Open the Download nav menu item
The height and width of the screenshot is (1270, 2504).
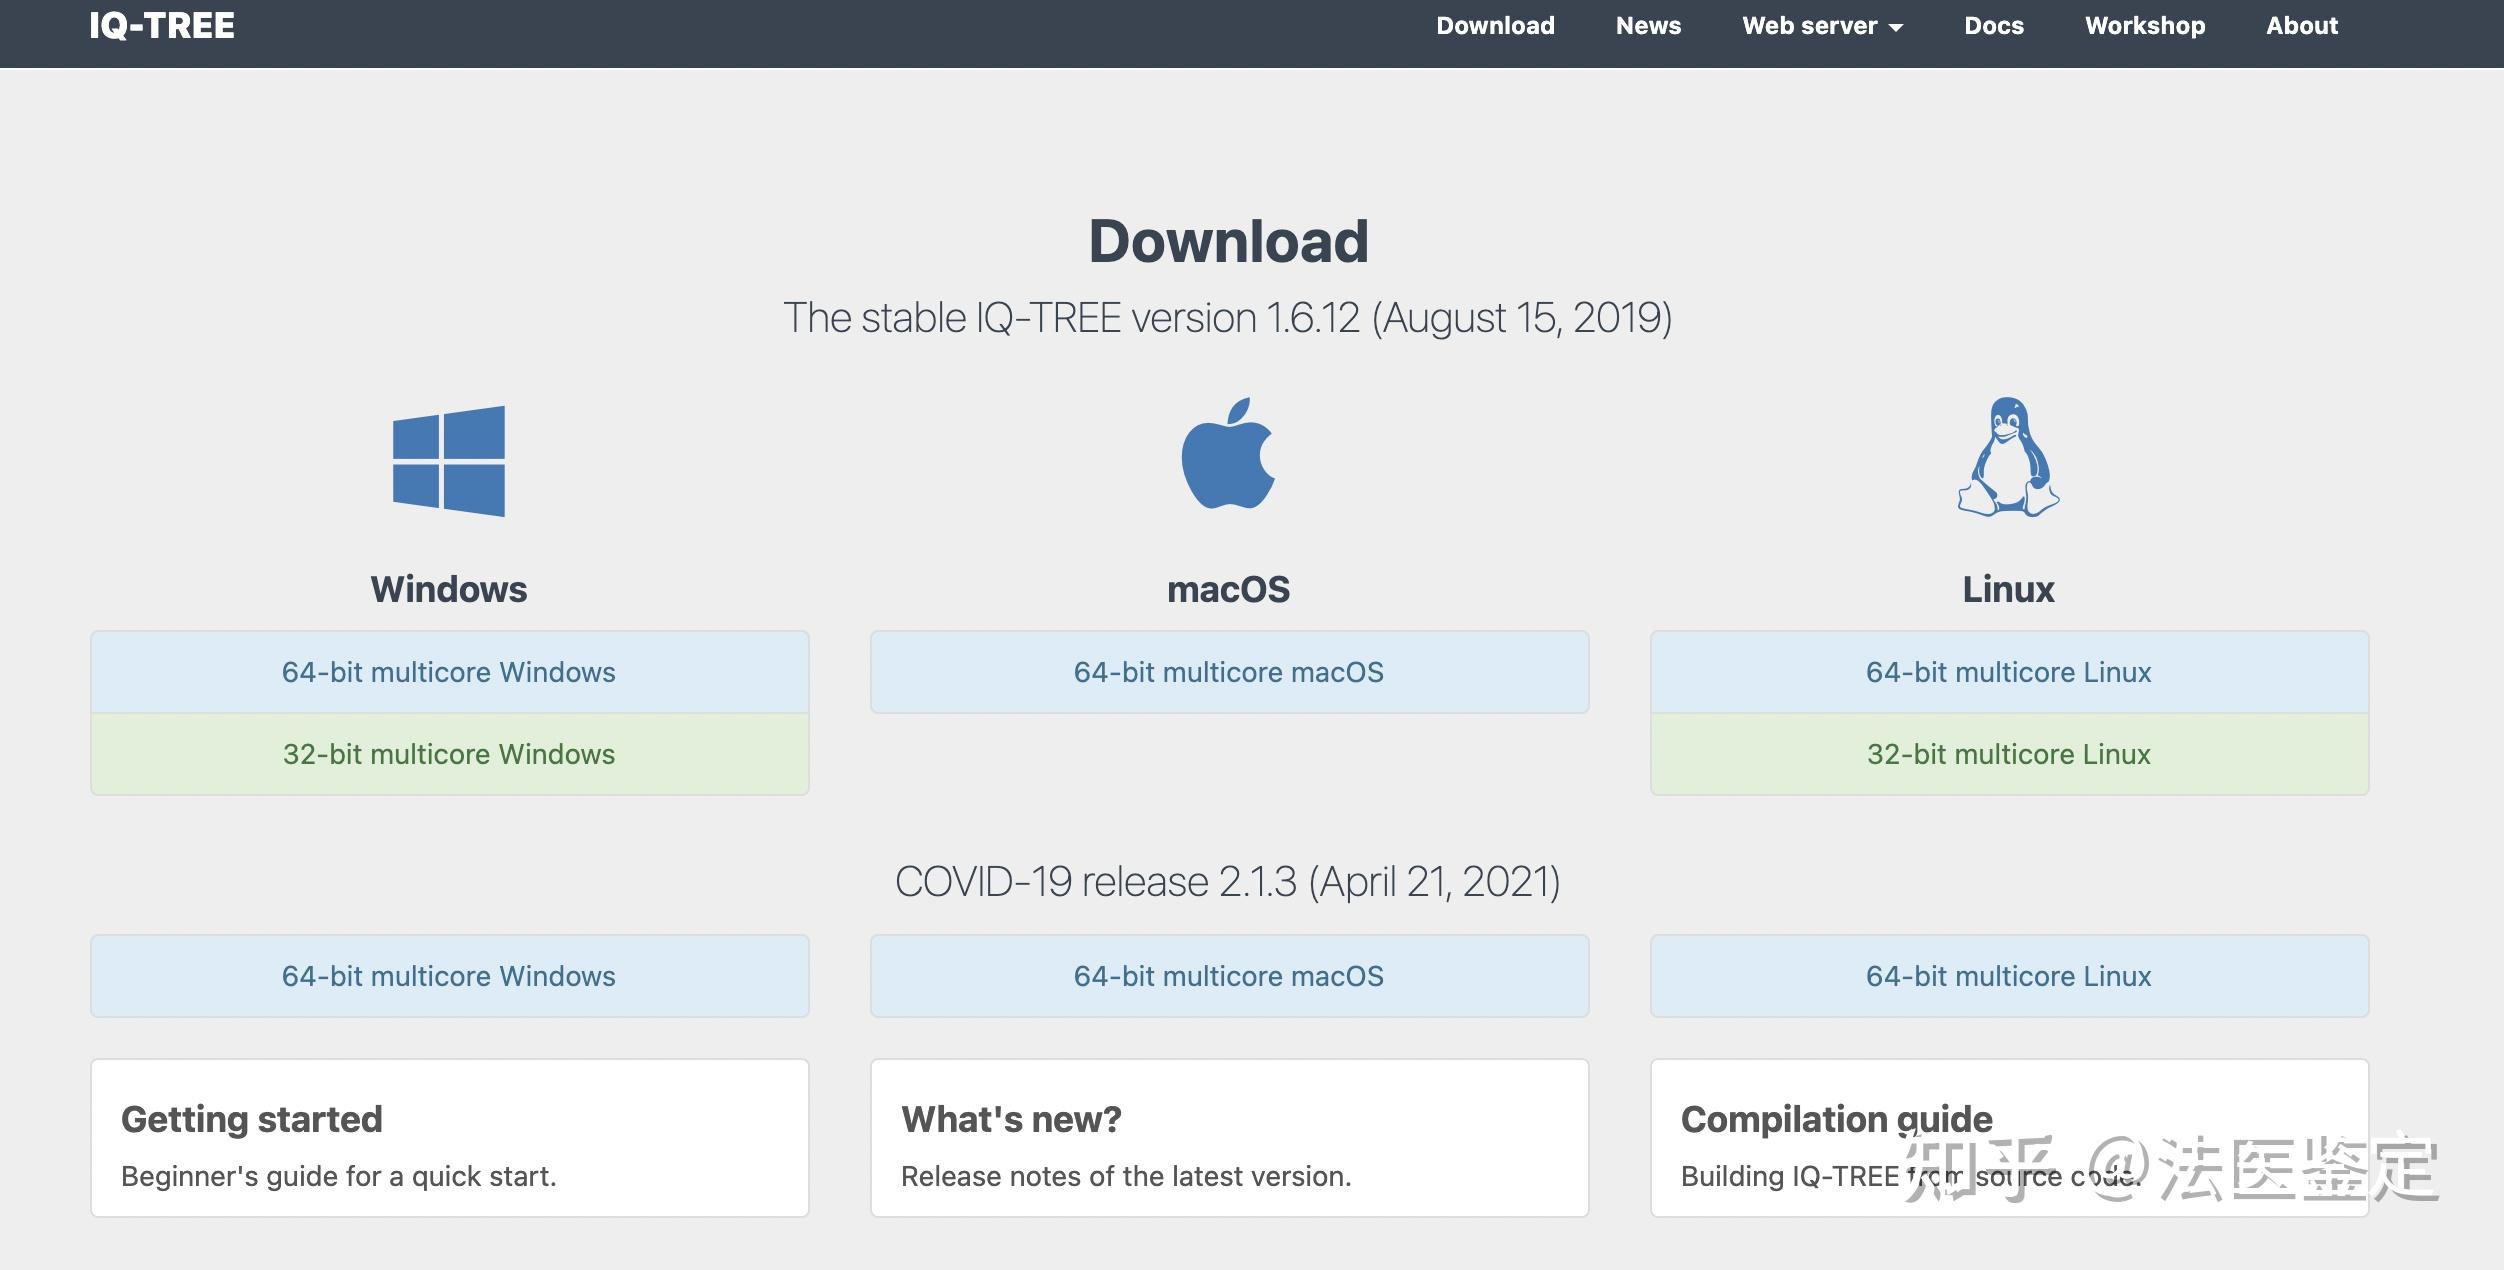[1495, 26]
